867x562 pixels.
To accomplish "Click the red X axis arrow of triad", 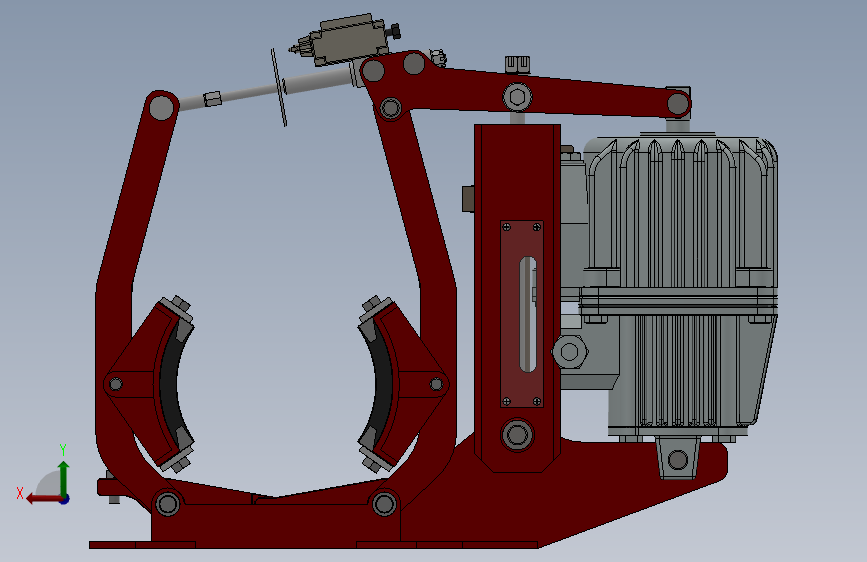I will tap(44, 499).
